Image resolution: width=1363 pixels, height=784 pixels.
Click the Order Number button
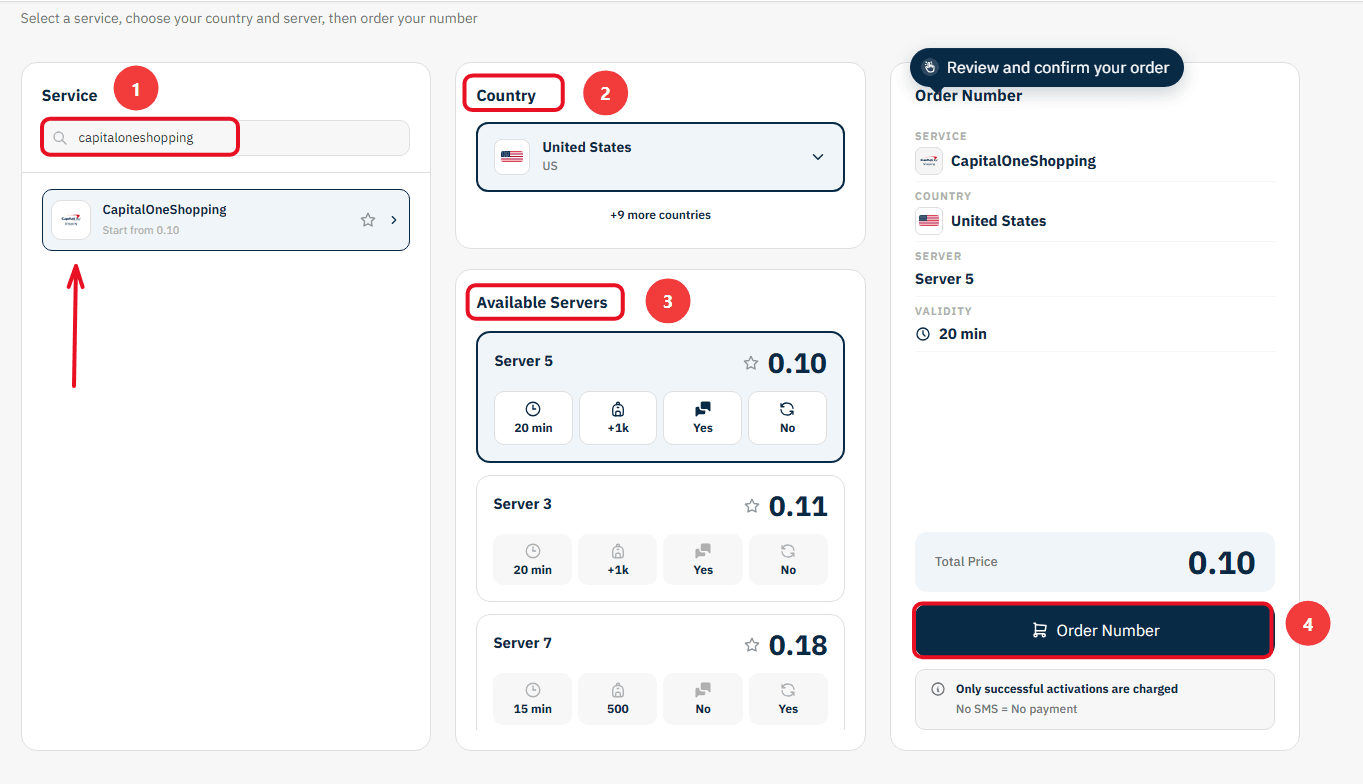(x=1094, y=631)
